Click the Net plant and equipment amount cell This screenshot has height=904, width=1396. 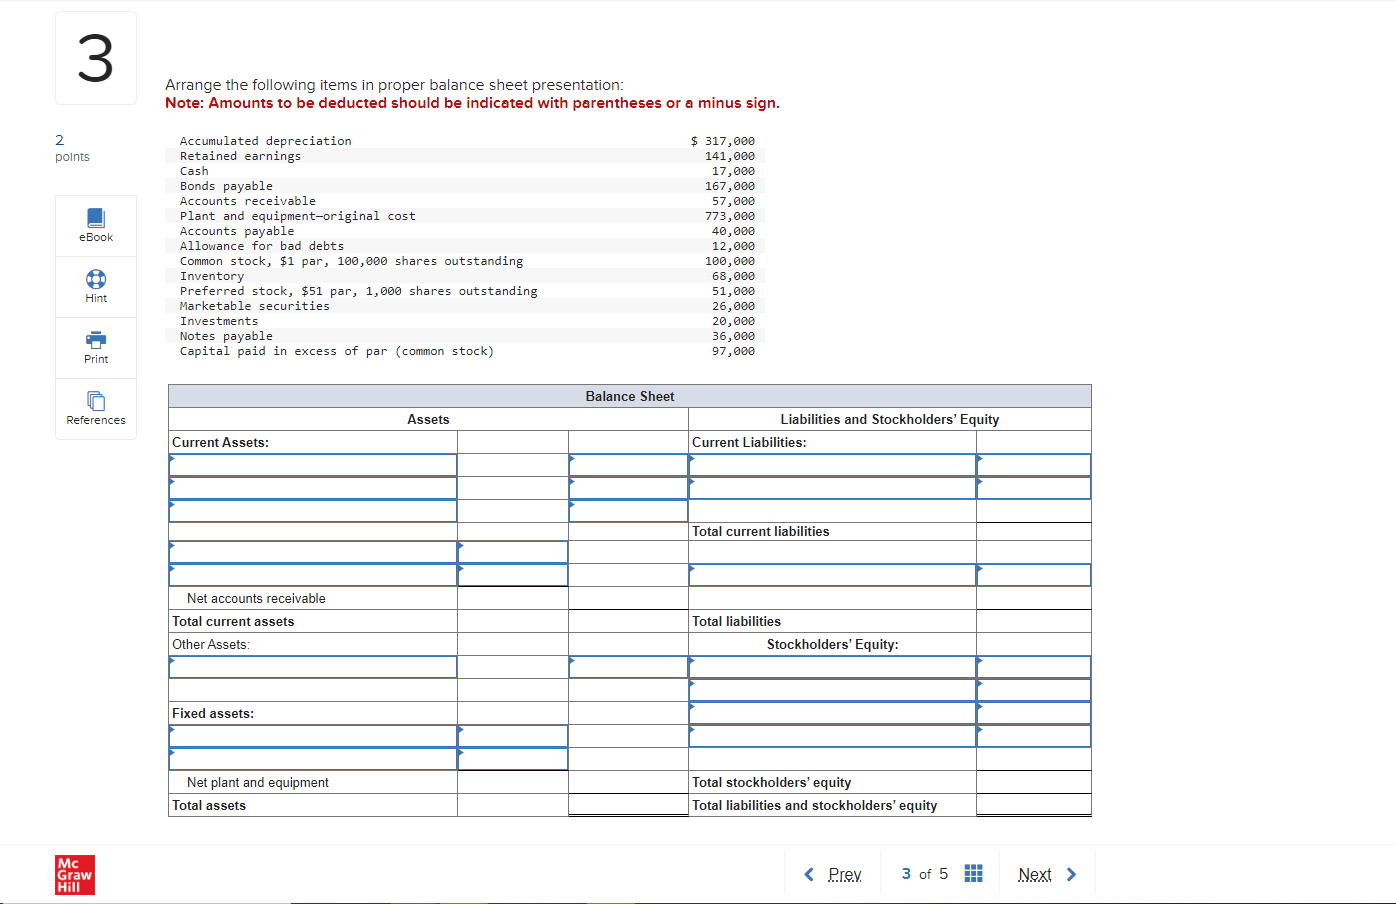tap(628, 782)
